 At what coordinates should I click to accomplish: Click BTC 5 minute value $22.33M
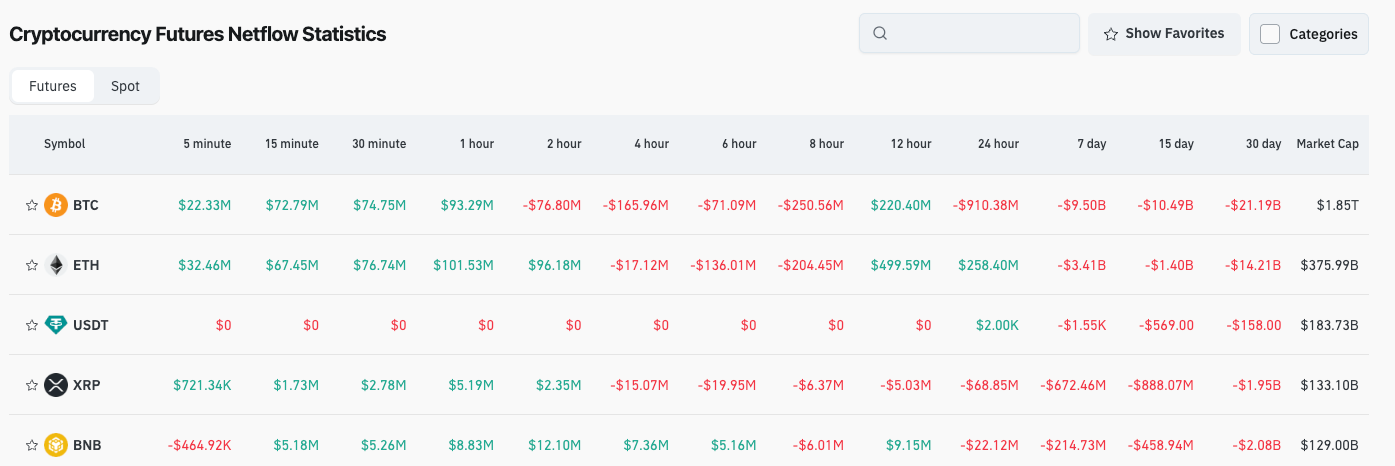[x=205, y=205]
